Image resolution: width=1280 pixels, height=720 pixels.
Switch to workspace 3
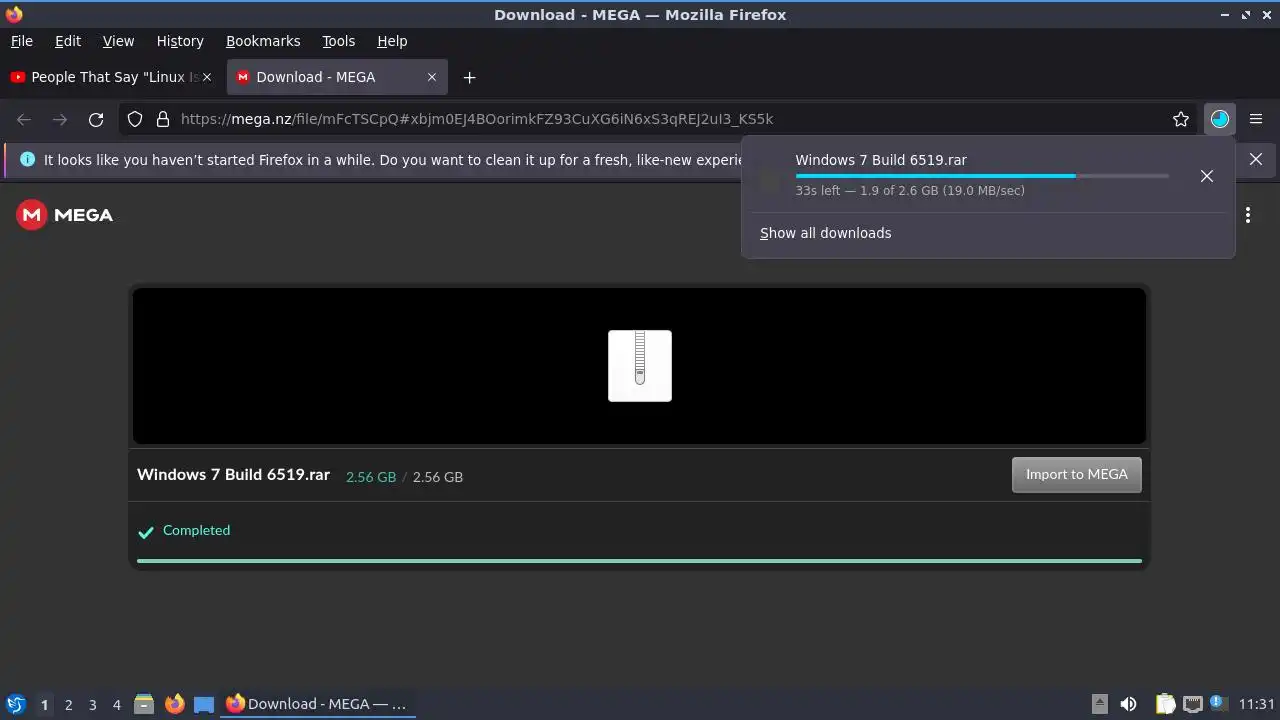92,704
